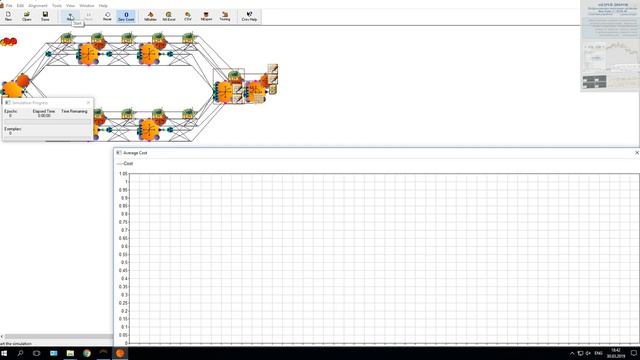640x360 pixels.
Task: Click the grayed Pause toolbar button
Action: point(89,16)
